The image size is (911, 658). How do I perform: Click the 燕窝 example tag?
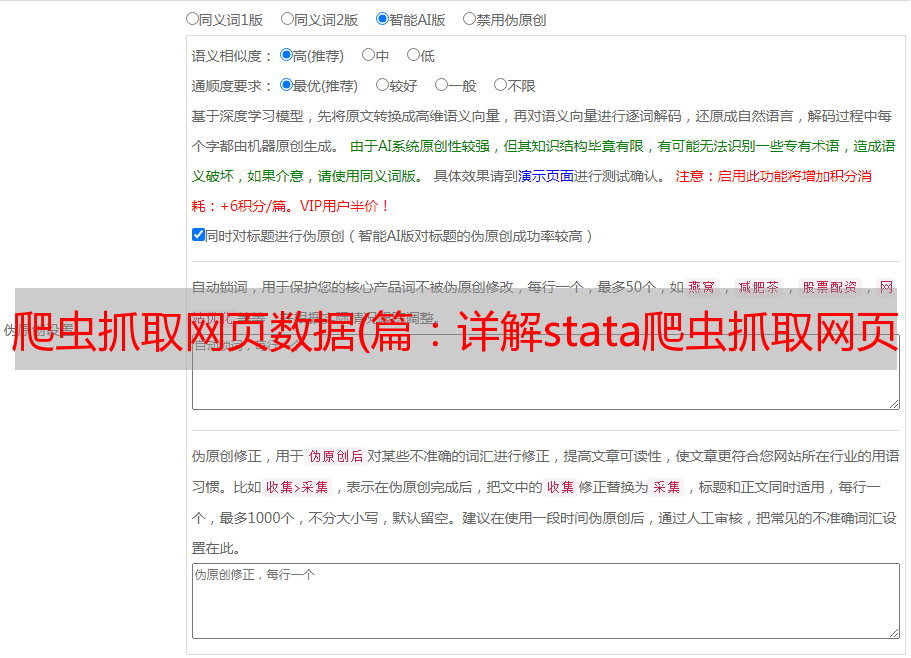[x=701, y=287]
